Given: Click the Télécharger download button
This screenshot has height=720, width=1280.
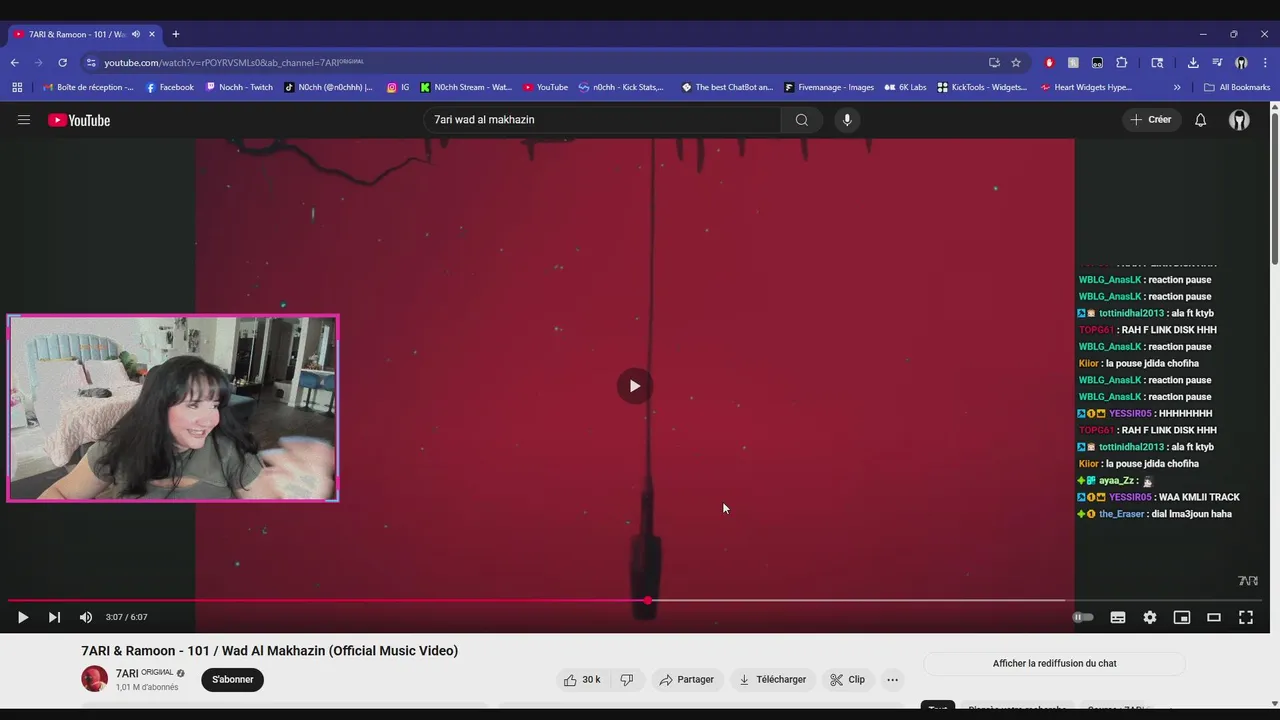Looking at the screenshot, I should pyautogui.click(x=772, y=680).
